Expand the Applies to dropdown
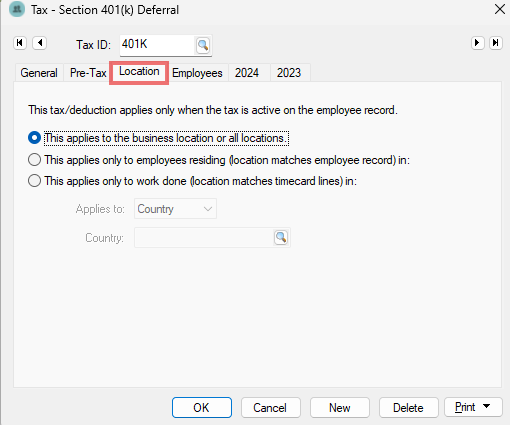The height and width of the screenshot is (425, 510). point(175,209)
